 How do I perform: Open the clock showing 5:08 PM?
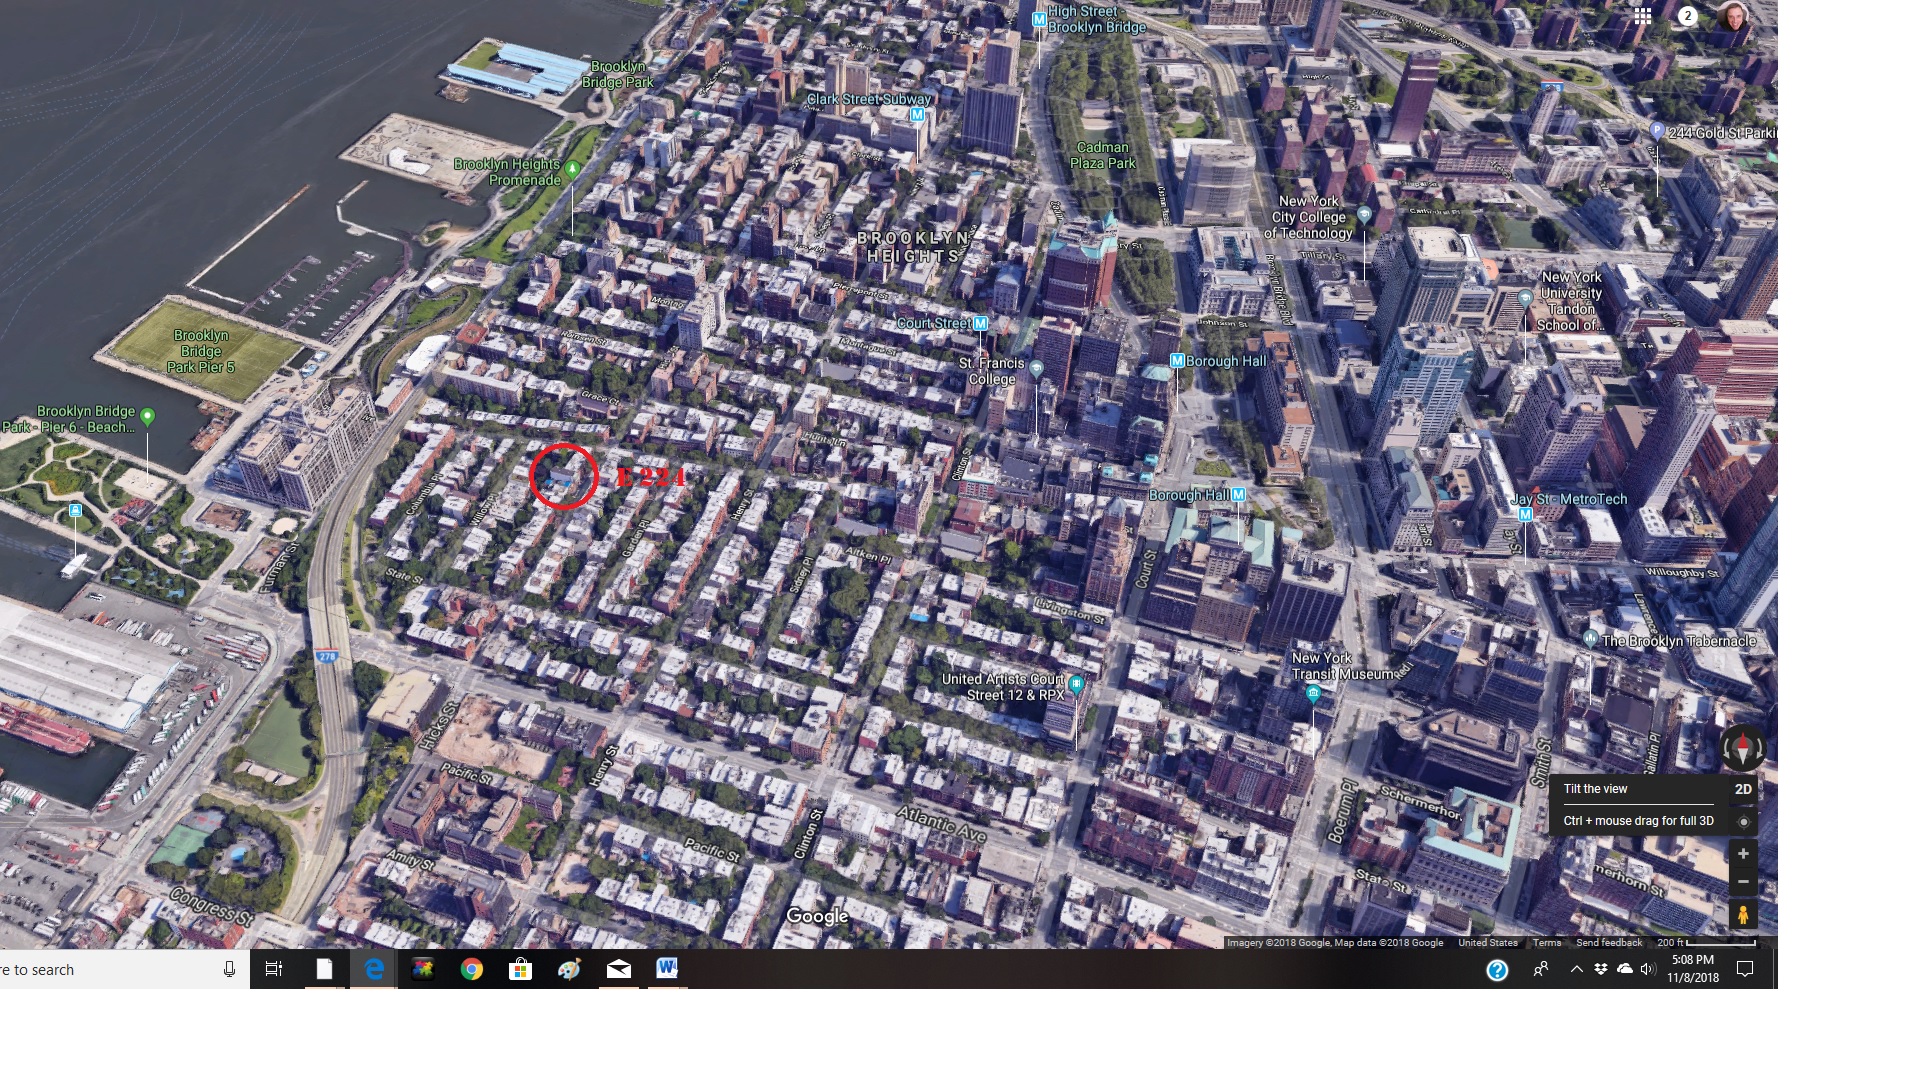click(1693, 969)
